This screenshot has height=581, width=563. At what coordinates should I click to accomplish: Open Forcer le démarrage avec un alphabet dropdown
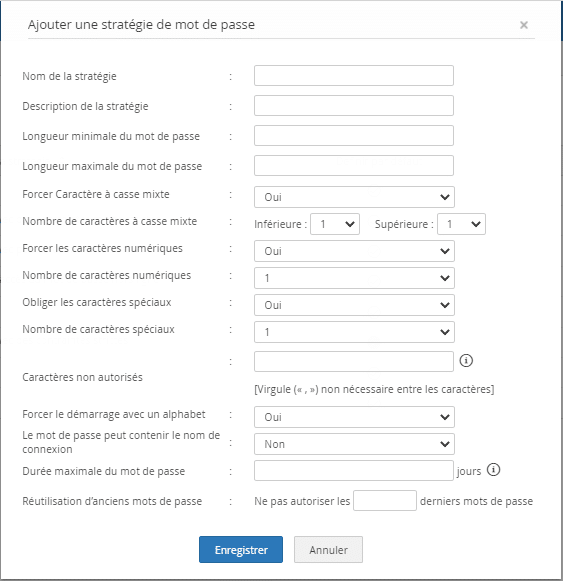354,417
